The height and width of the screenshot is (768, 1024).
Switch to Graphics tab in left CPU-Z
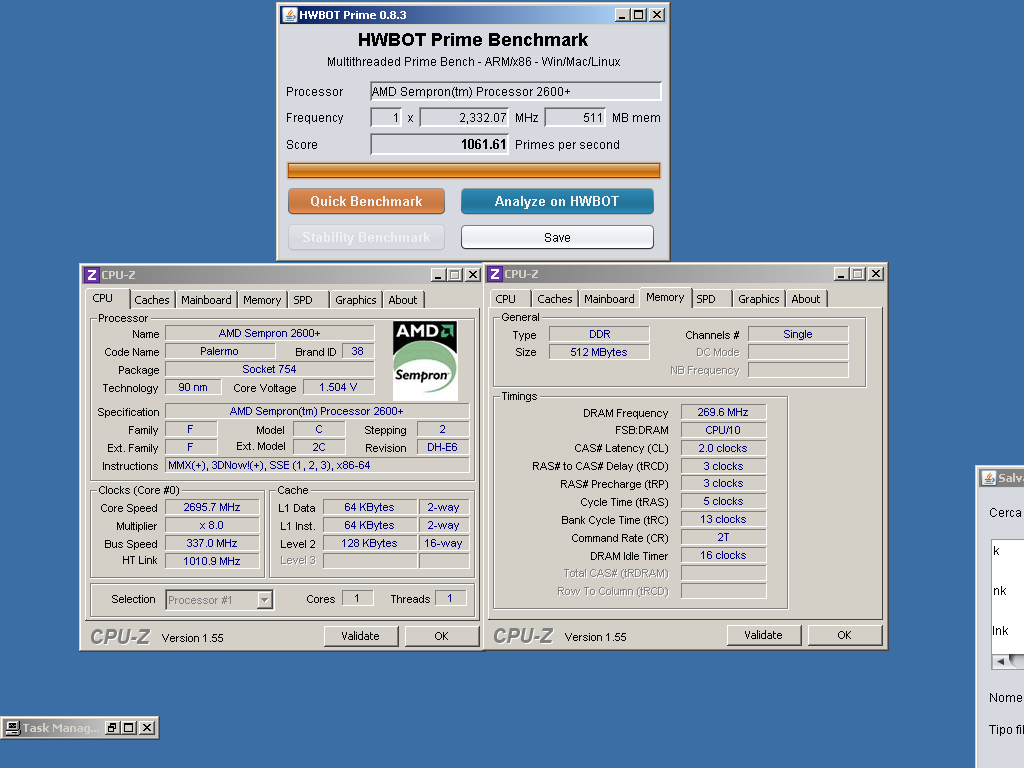point(356,300)
